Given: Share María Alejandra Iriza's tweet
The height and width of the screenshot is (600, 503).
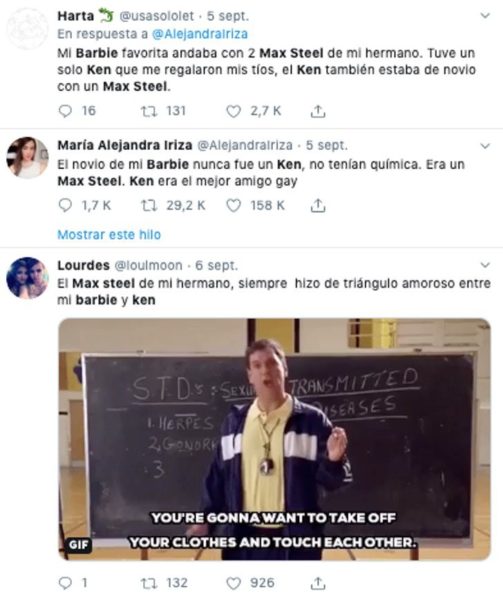Looking at the screenshot, I should (x=317, y=206).
